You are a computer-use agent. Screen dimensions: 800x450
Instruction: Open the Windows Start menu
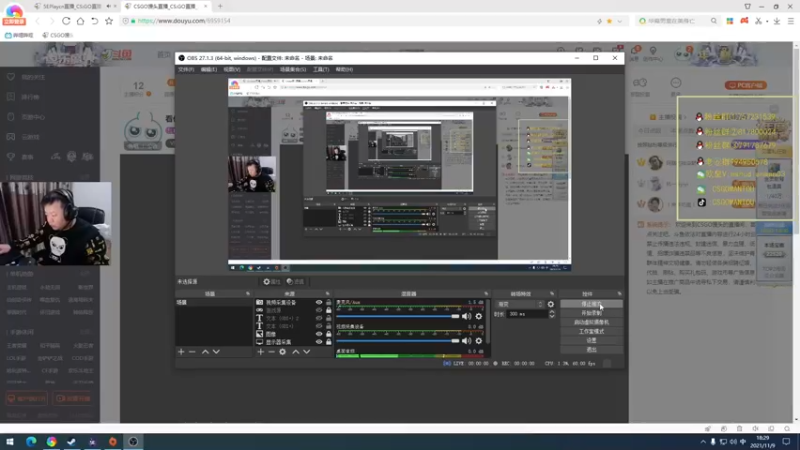click(10, 442)
